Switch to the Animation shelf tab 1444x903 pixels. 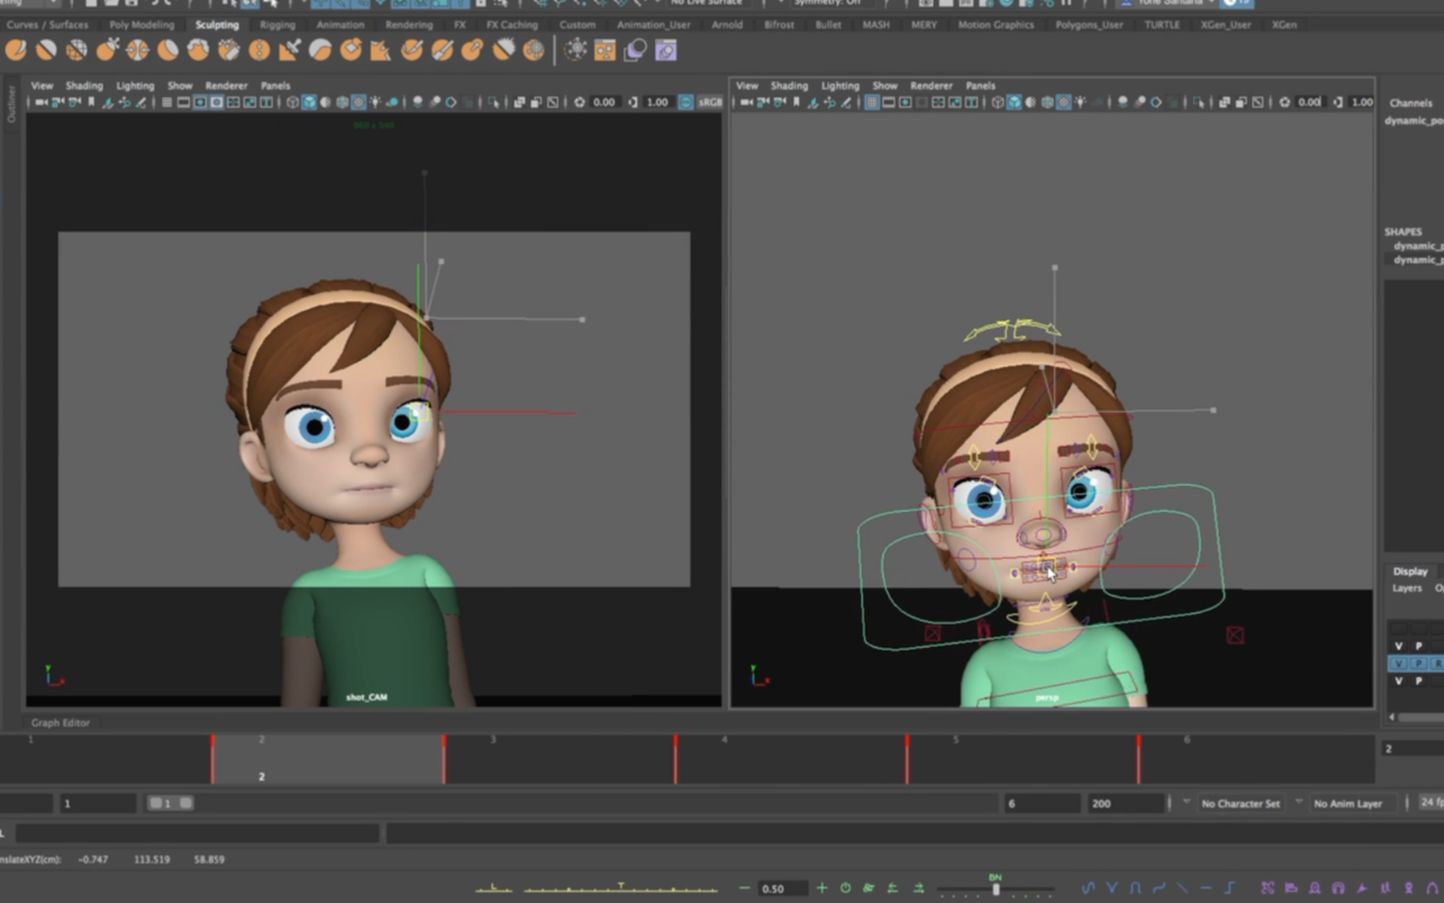tap(340, 24)
